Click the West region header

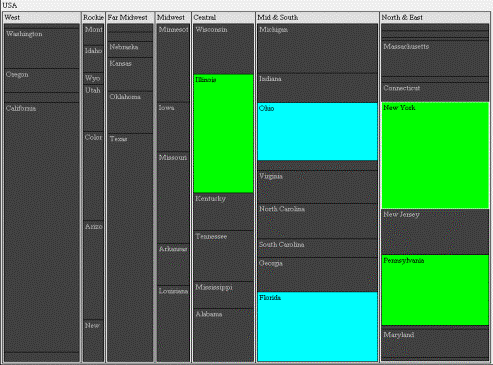tap(42, 18)
